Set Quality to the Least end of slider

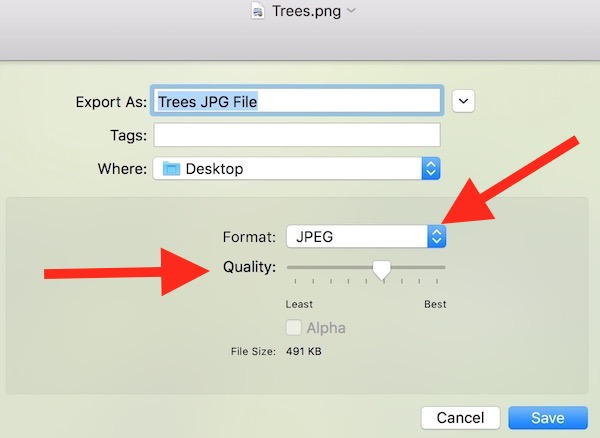pos(289,268)
